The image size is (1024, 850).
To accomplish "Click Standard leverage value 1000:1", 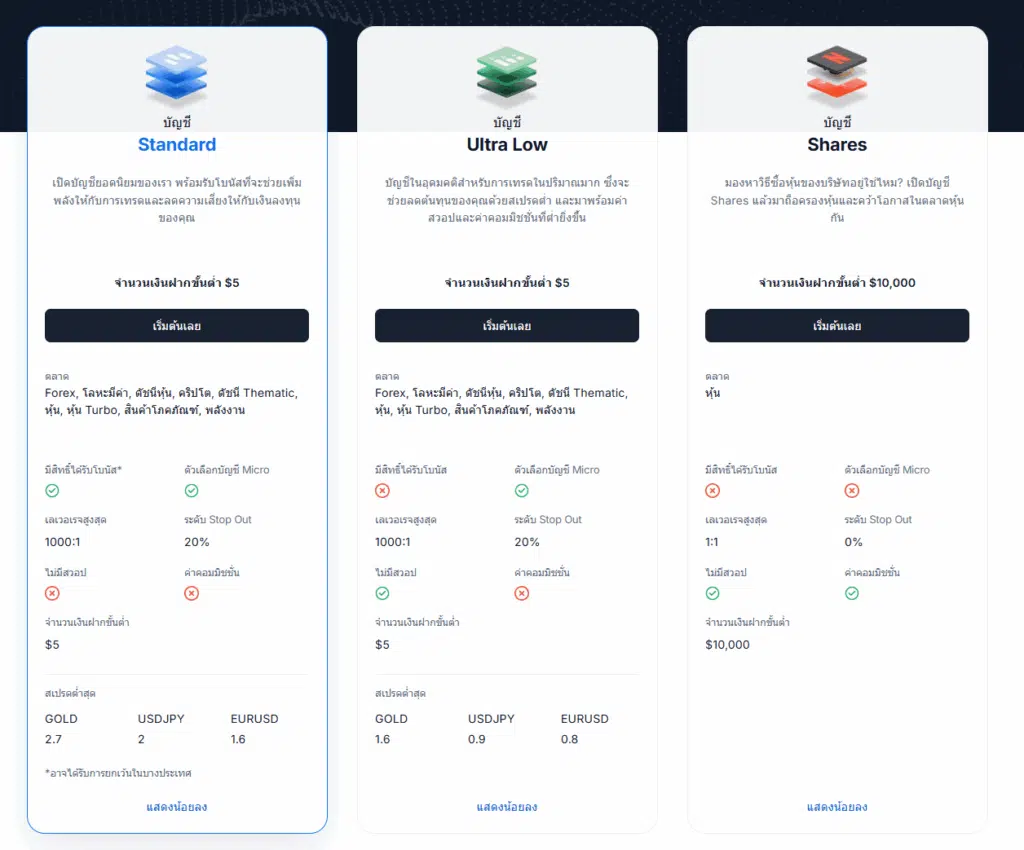I will point(62,542).
